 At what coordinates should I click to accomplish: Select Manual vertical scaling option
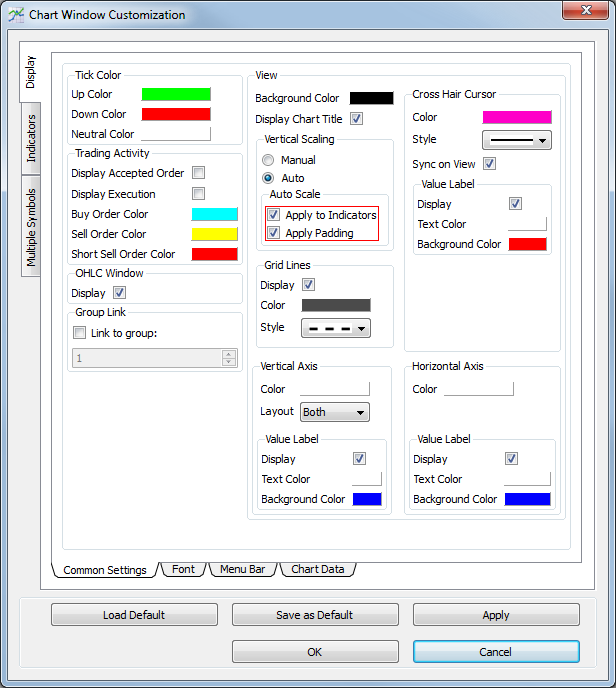pyautogui.click(x=268, y=160)
